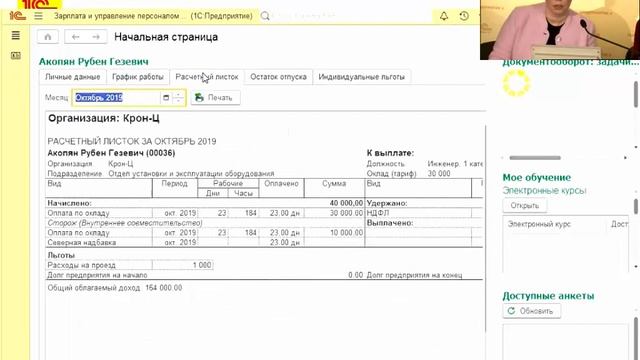Go to home page icon button
Viewport: 640px width, 360px height.
tap(48, 37)
